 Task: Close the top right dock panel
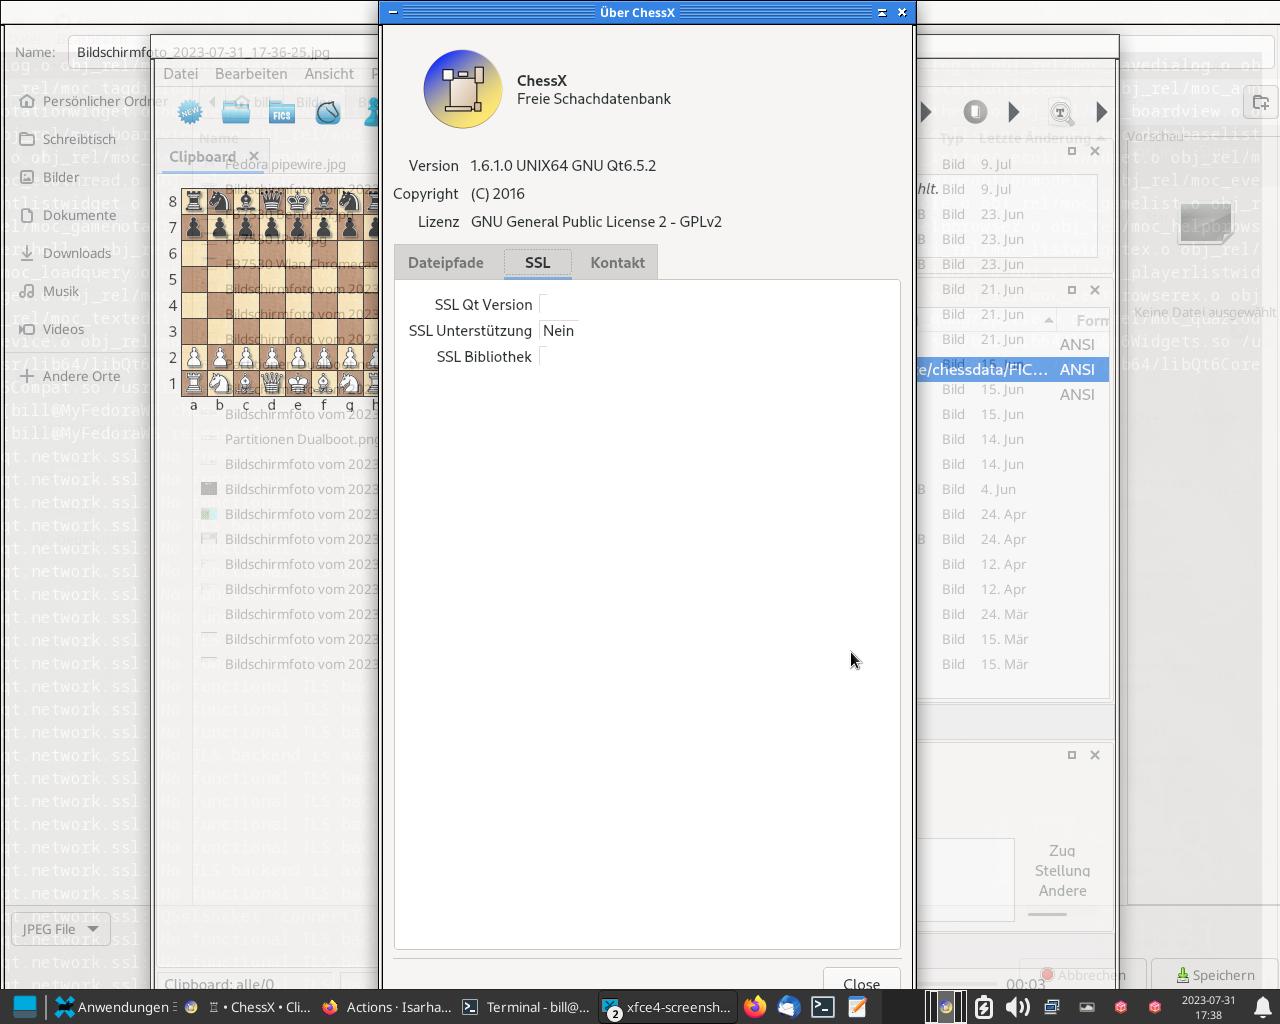coord(1094,151)
